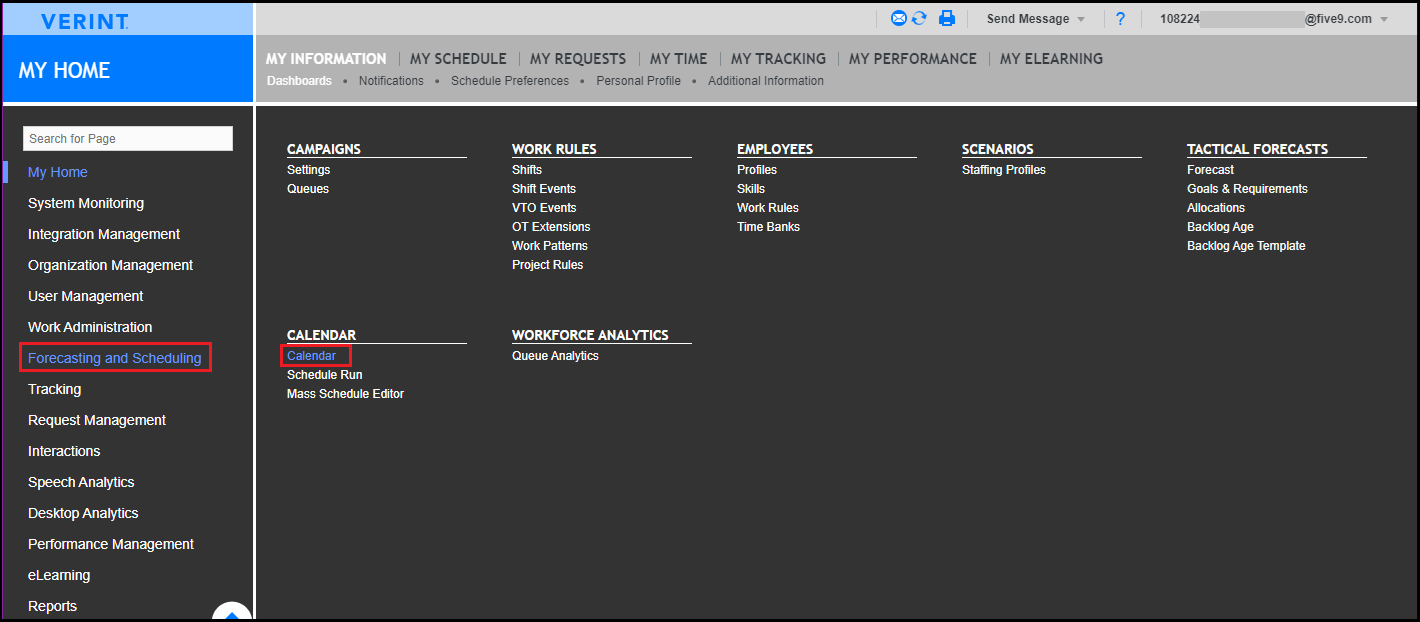Viewport: 1420px width, 622px height.
Task: Click the Search for Page field
Action: click(128, 138)
